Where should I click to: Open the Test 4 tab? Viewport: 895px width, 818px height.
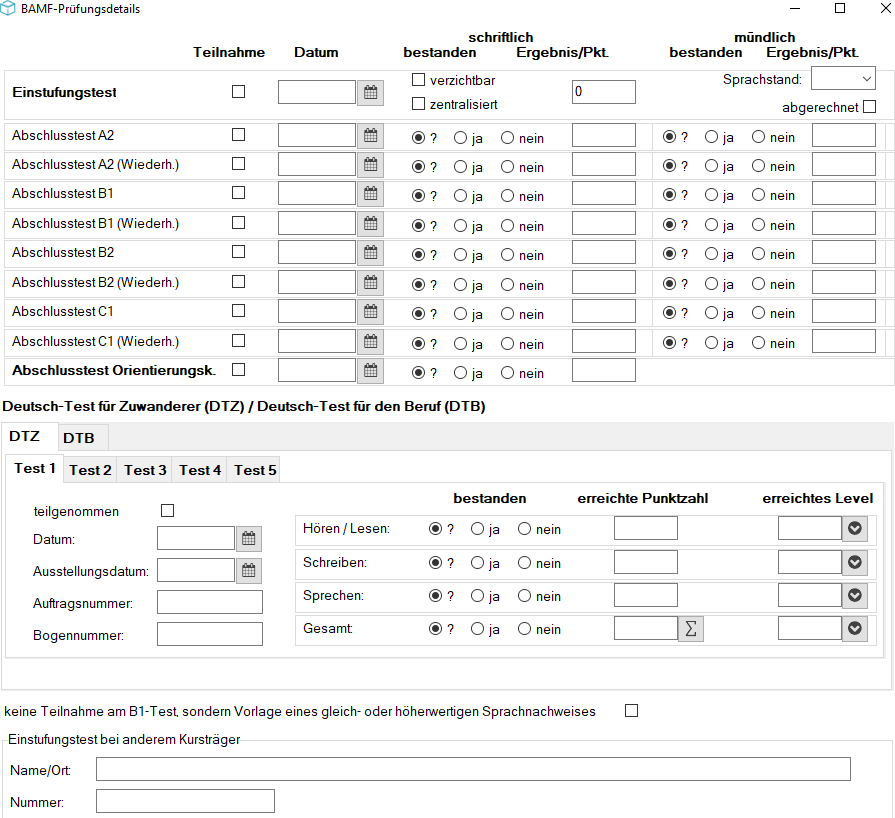coord(200,470)
